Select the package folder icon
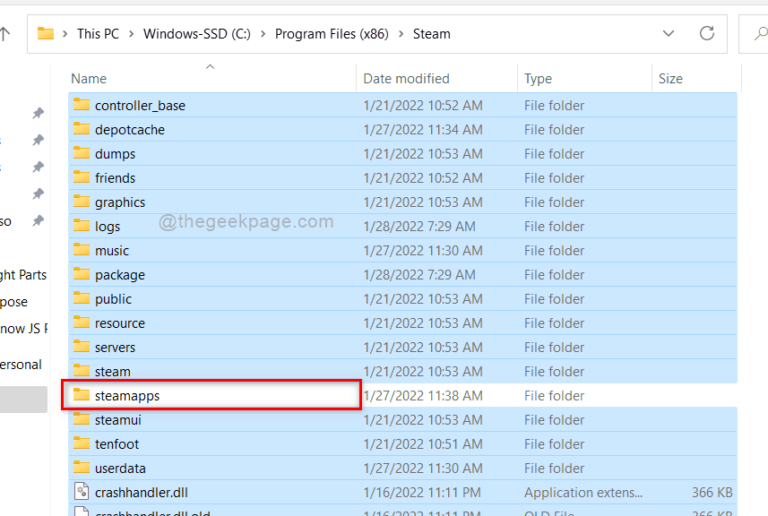Image resolution: width=768 pixels, height=516 pixels. click(81, 274)
